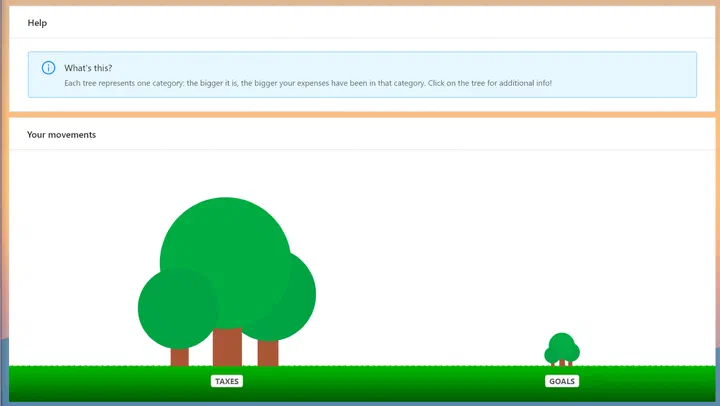
Task: Open the large Taxes category tree
Action: (x=227, y=282)
